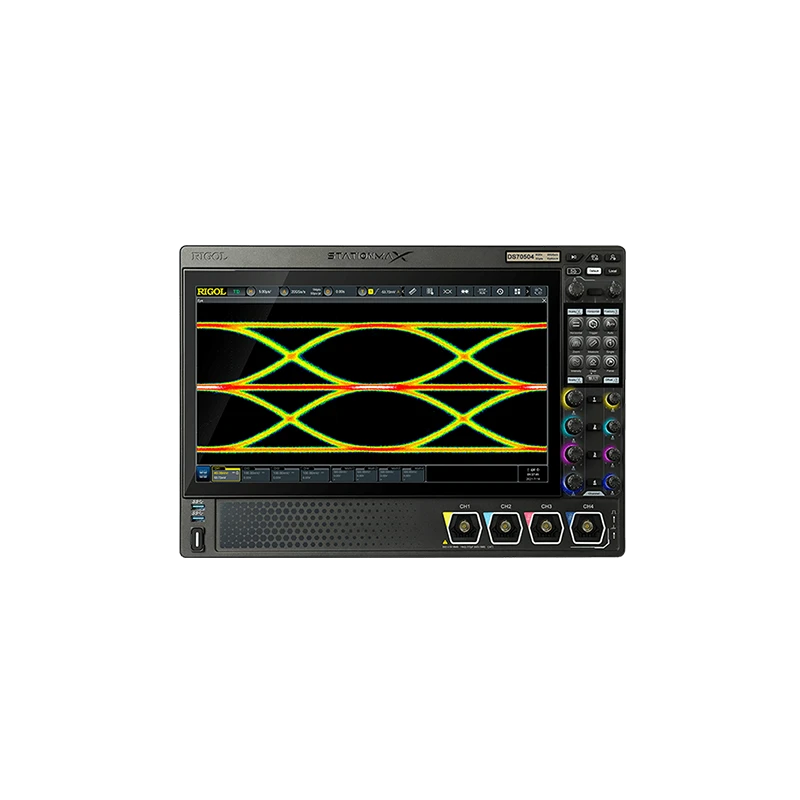The height and width of the screenshot is (800, 800).
Task: Click the date and time display at bottom right
Action: 532,478
